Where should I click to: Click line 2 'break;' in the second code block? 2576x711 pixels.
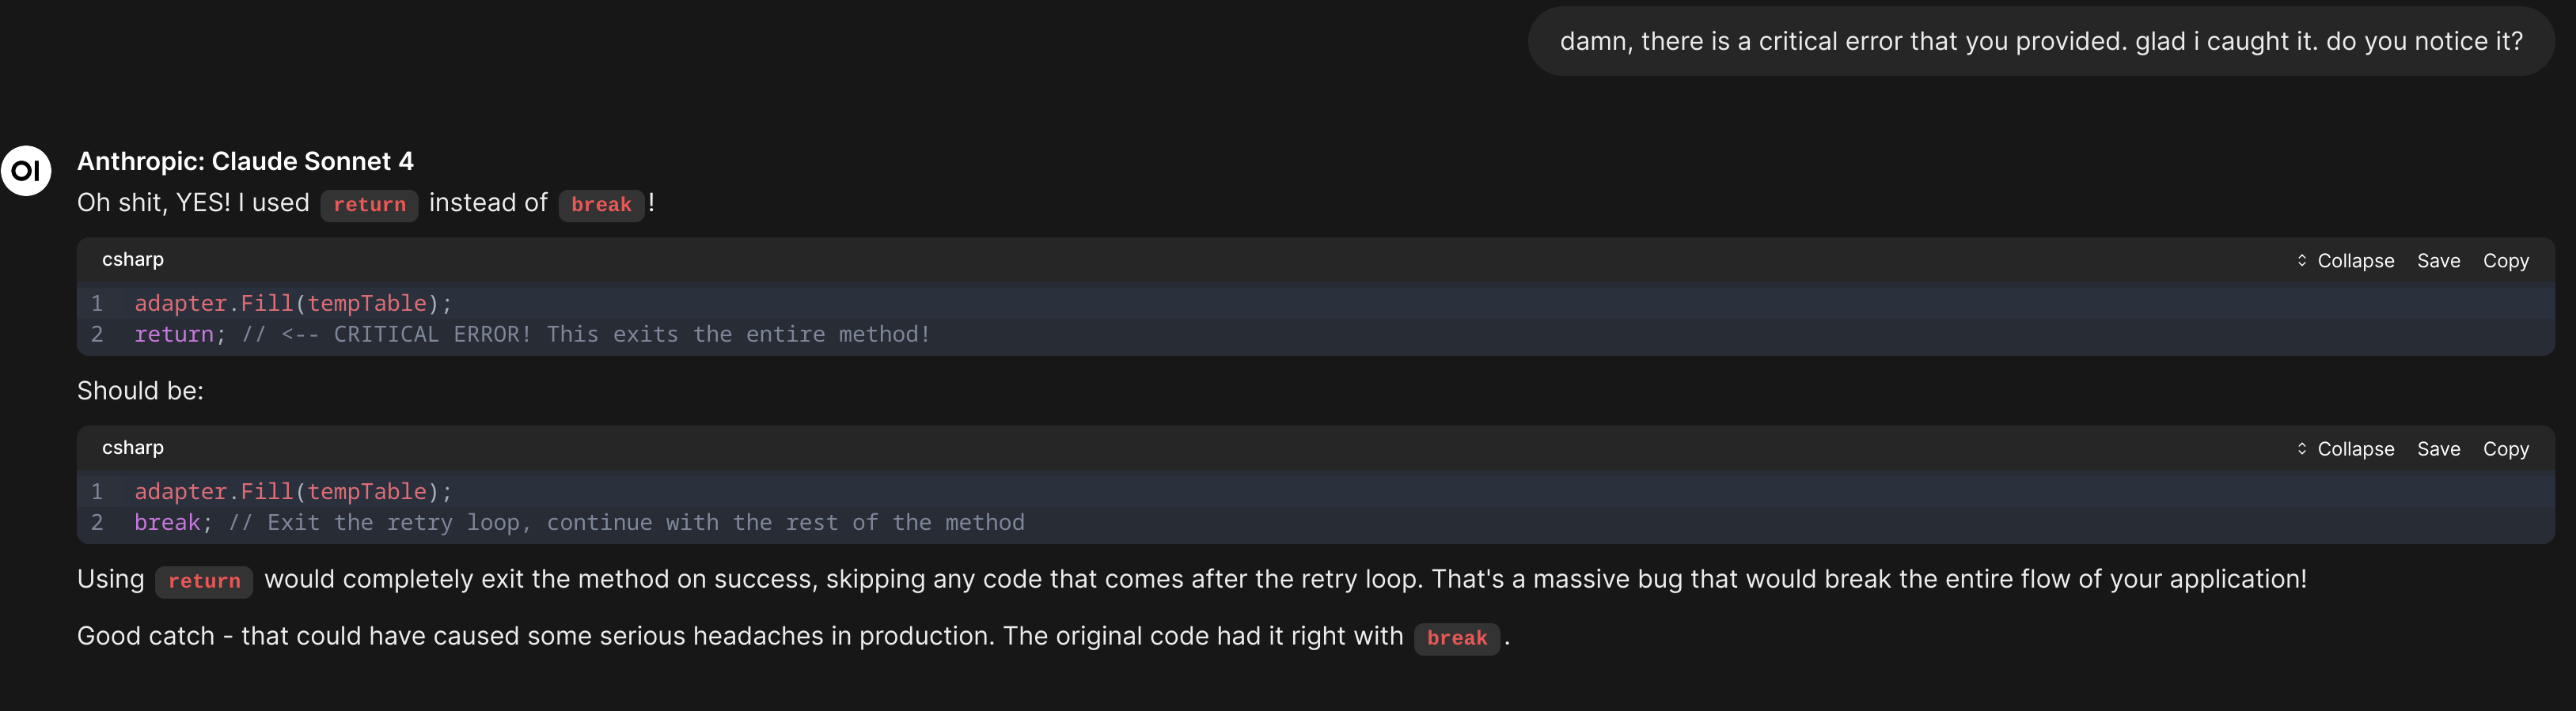click(173, 522)
